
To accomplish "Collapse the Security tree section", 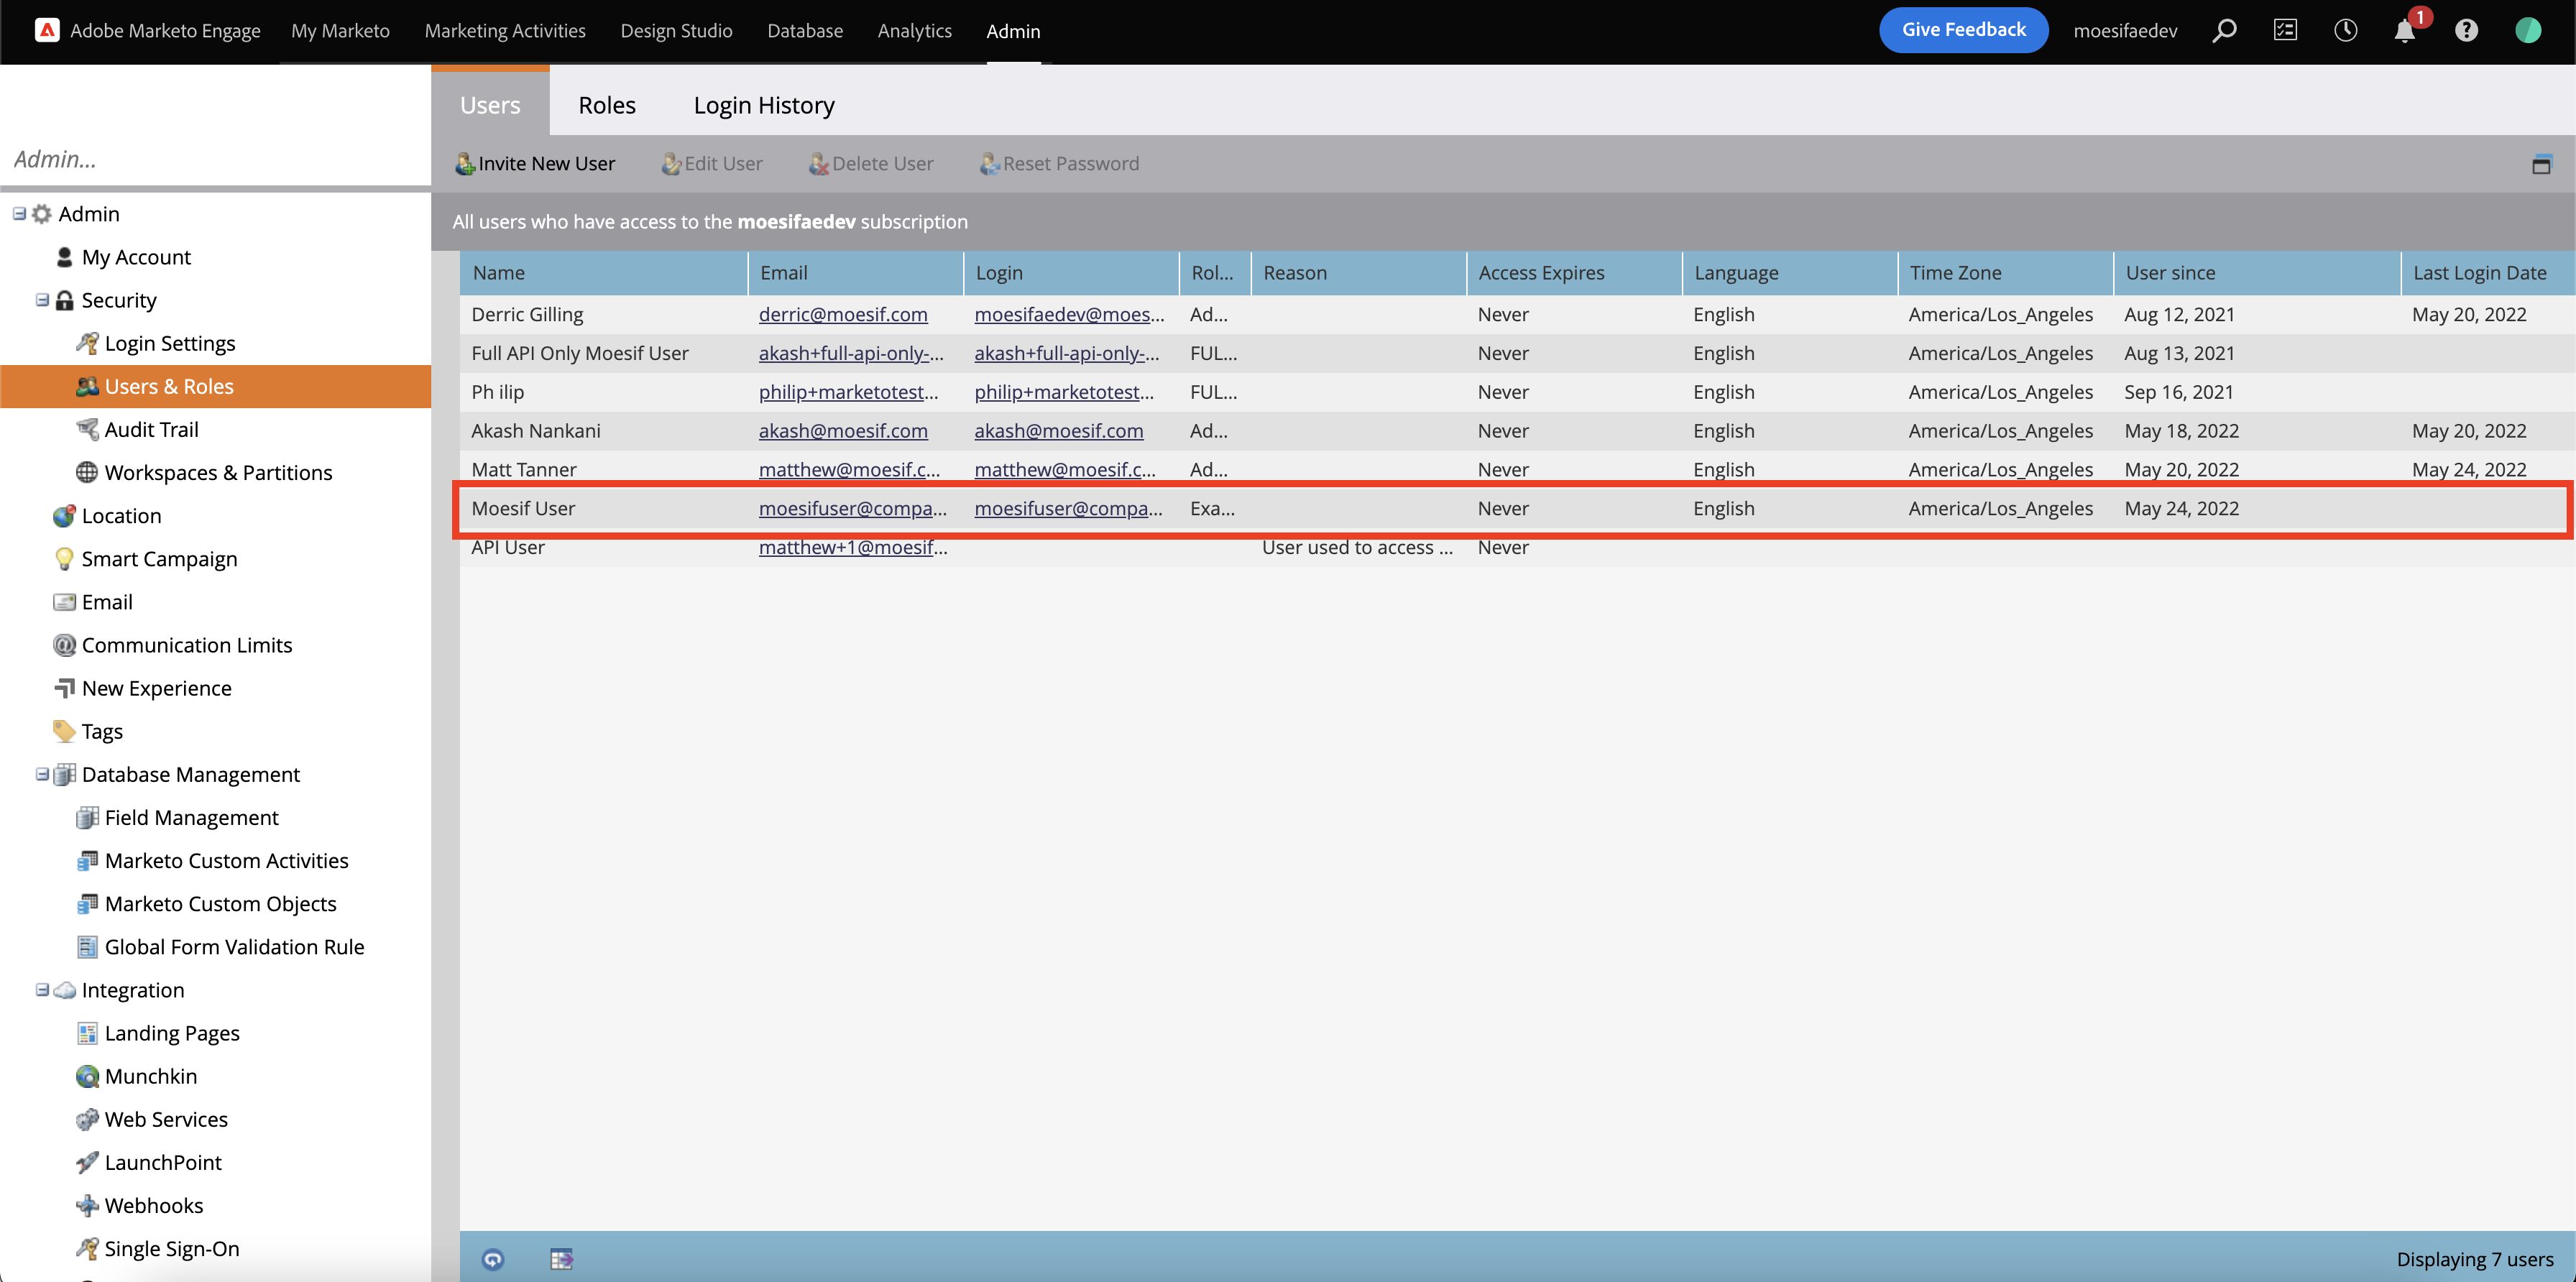I will click(x=42, y=300).
